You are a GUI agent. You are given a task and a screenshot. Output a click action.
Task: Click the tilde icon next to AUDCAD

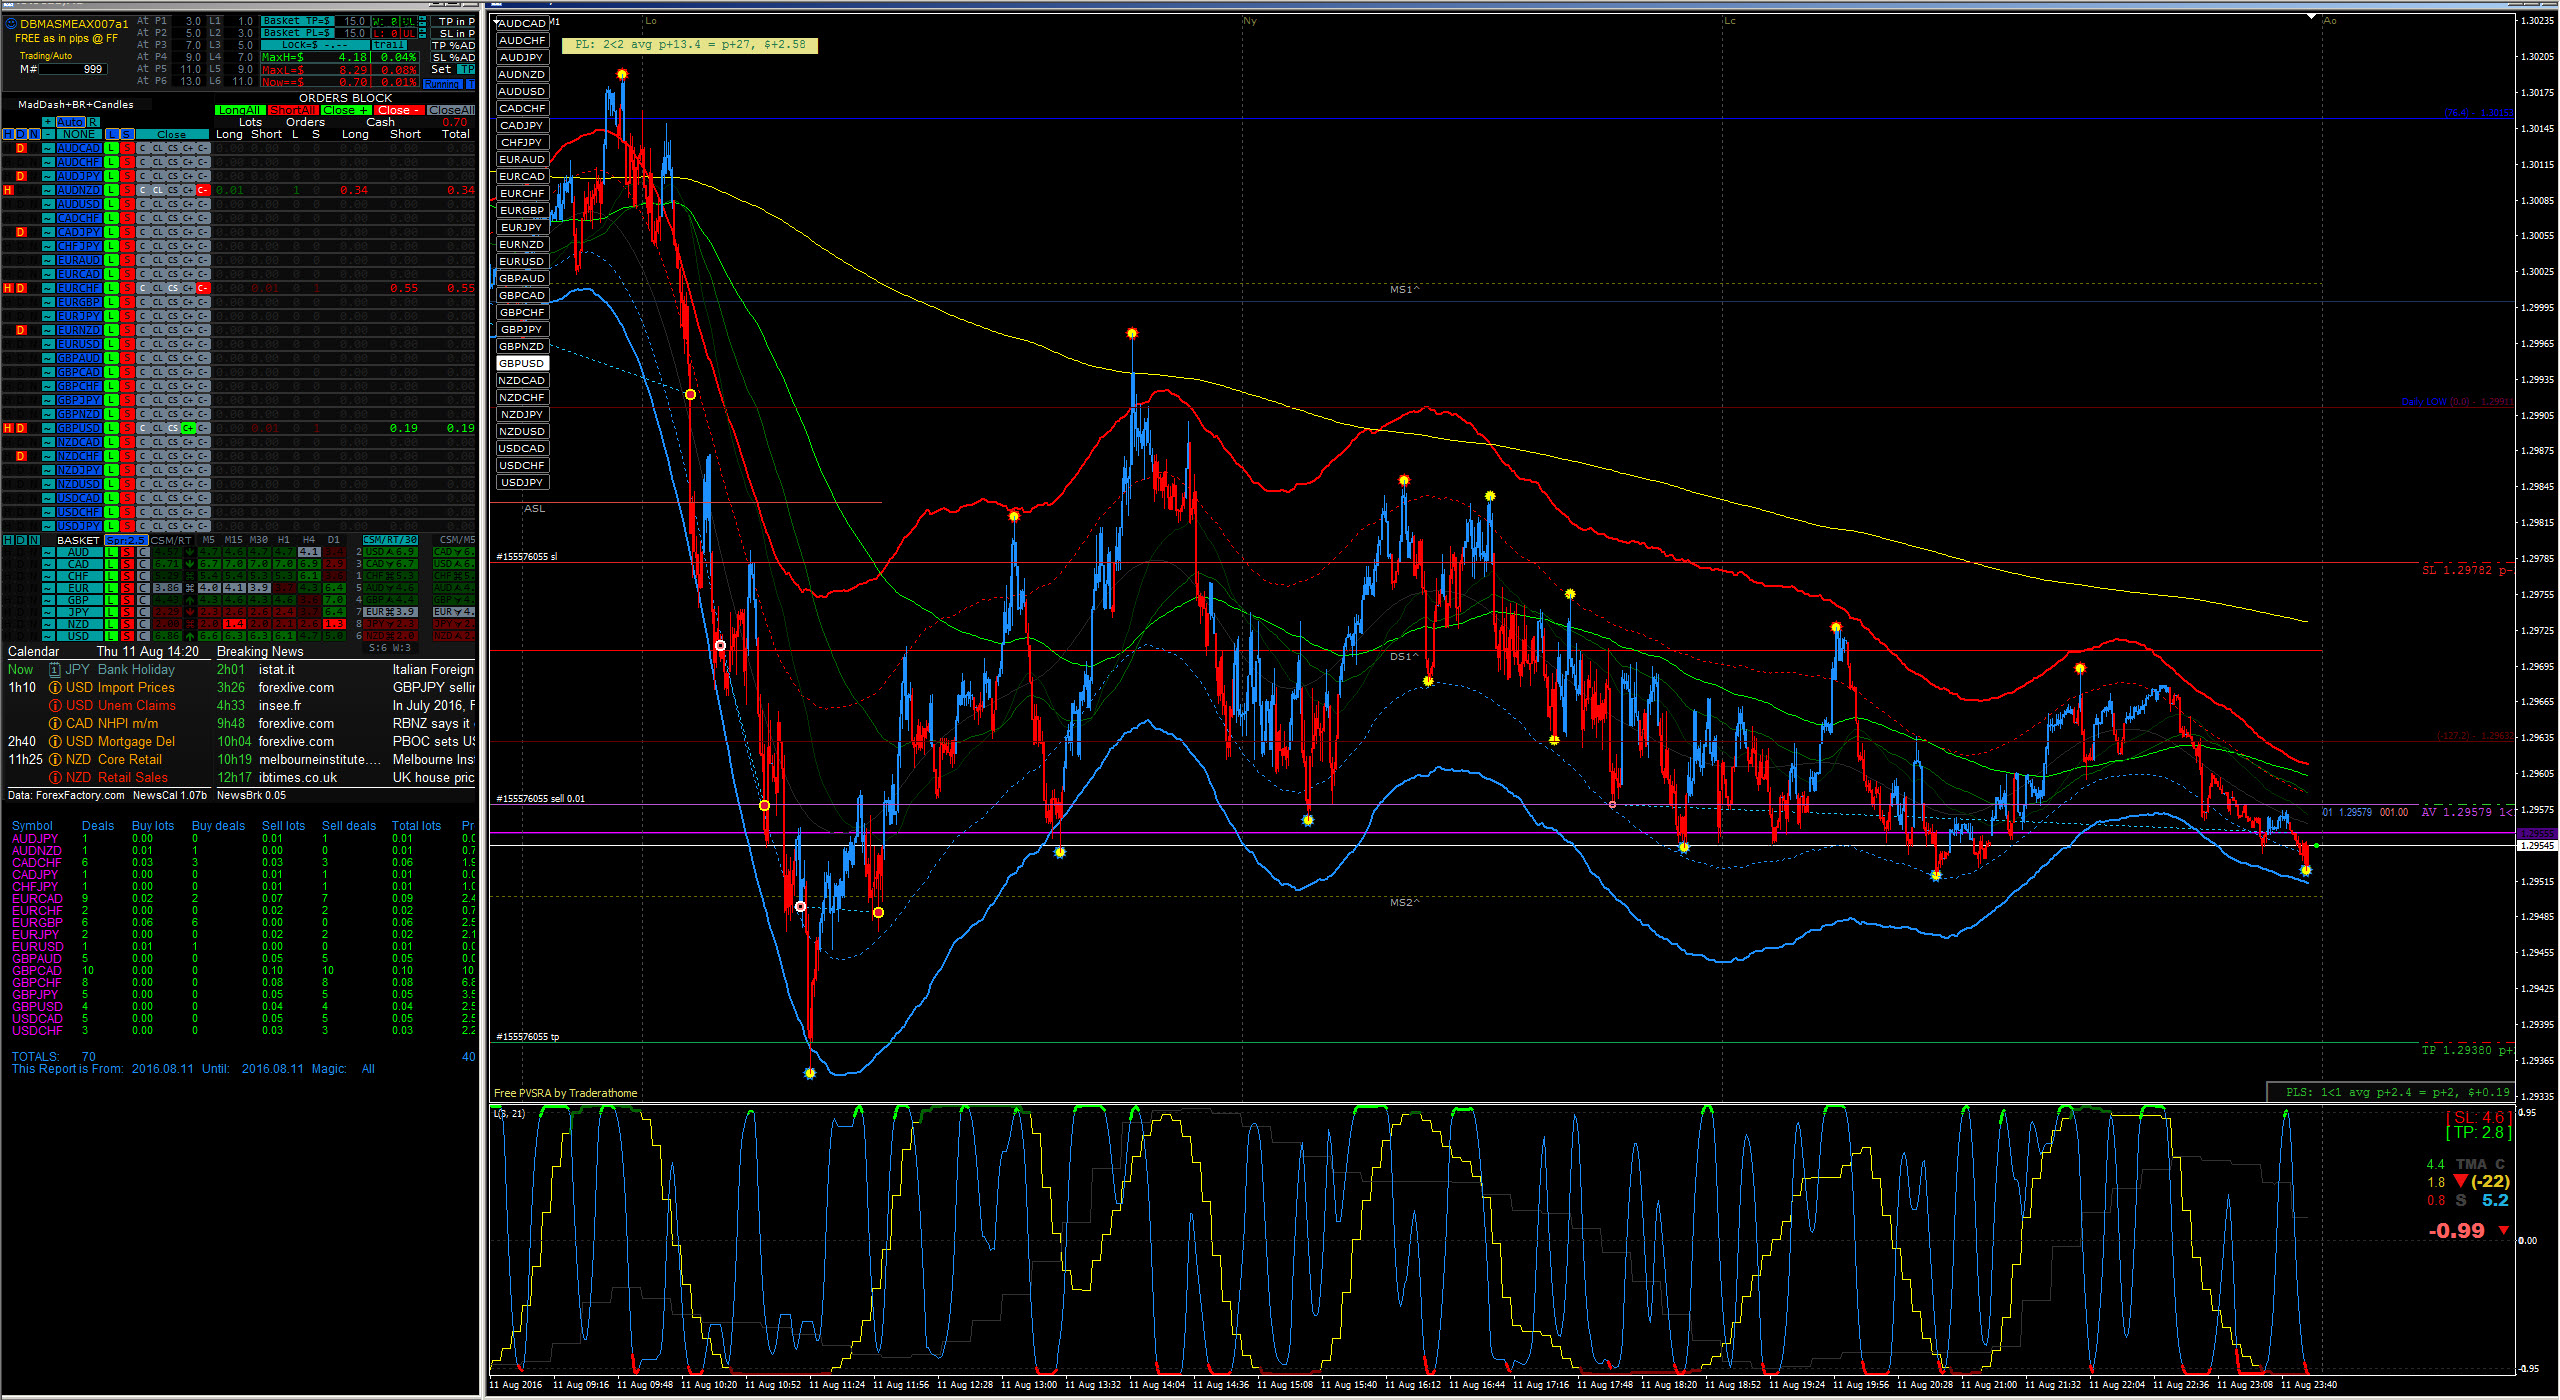click(48, 148)
